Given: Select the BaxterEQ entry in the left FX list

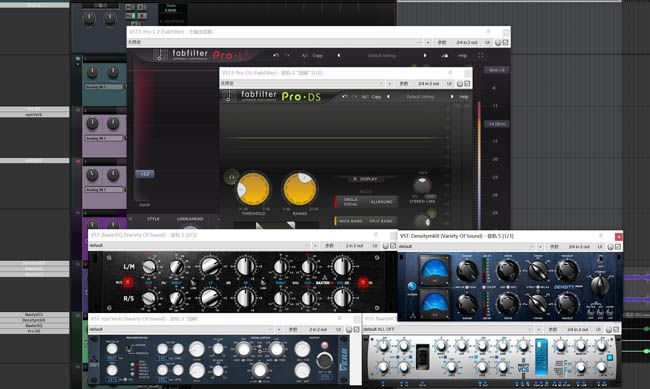Looking at the screenshot, I should click(34, 326).
